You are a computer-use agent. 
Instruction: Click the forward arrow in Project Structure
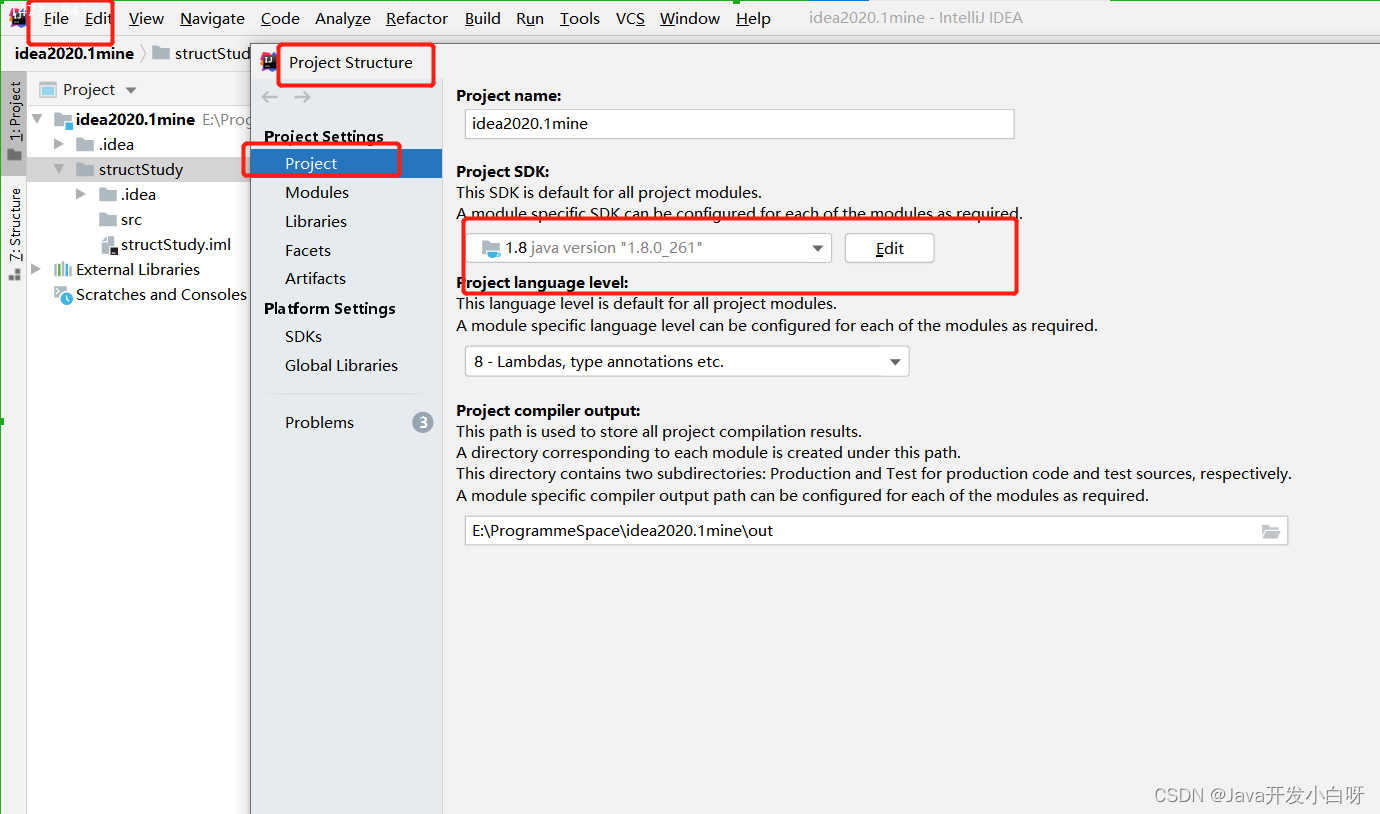click(x=302, y=97)
